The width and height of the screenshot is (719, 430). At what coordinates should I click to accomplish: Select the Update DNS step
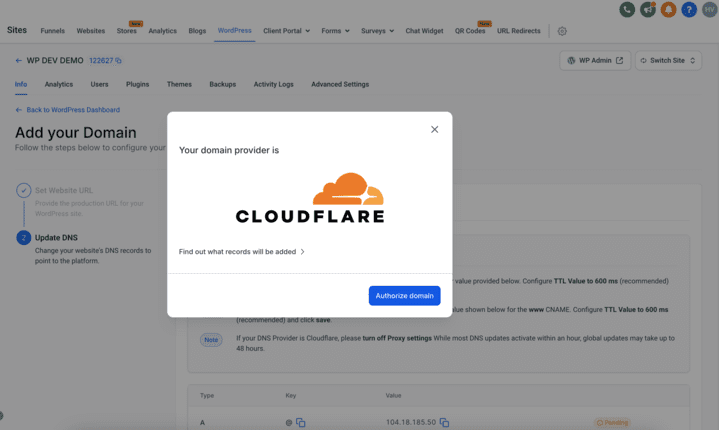(x=56, y=237)
